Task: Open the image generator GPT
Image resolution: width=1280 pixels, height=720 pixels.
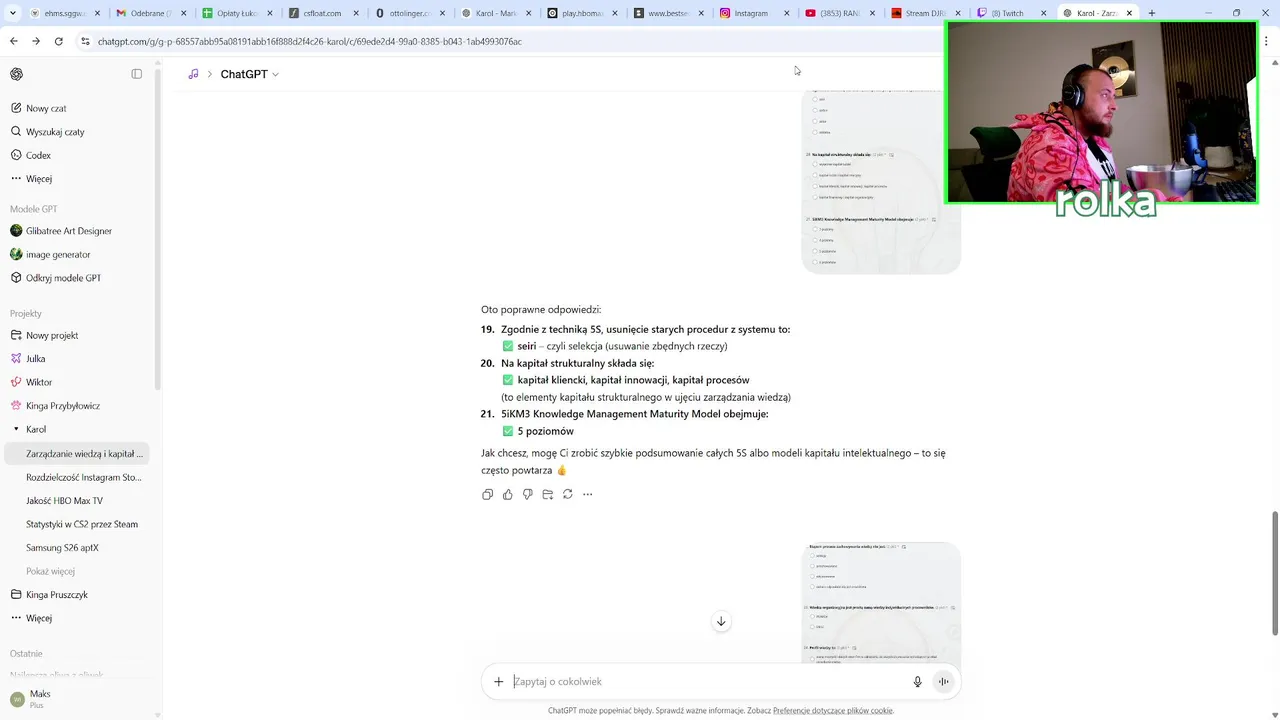Action: pos(75,254)
